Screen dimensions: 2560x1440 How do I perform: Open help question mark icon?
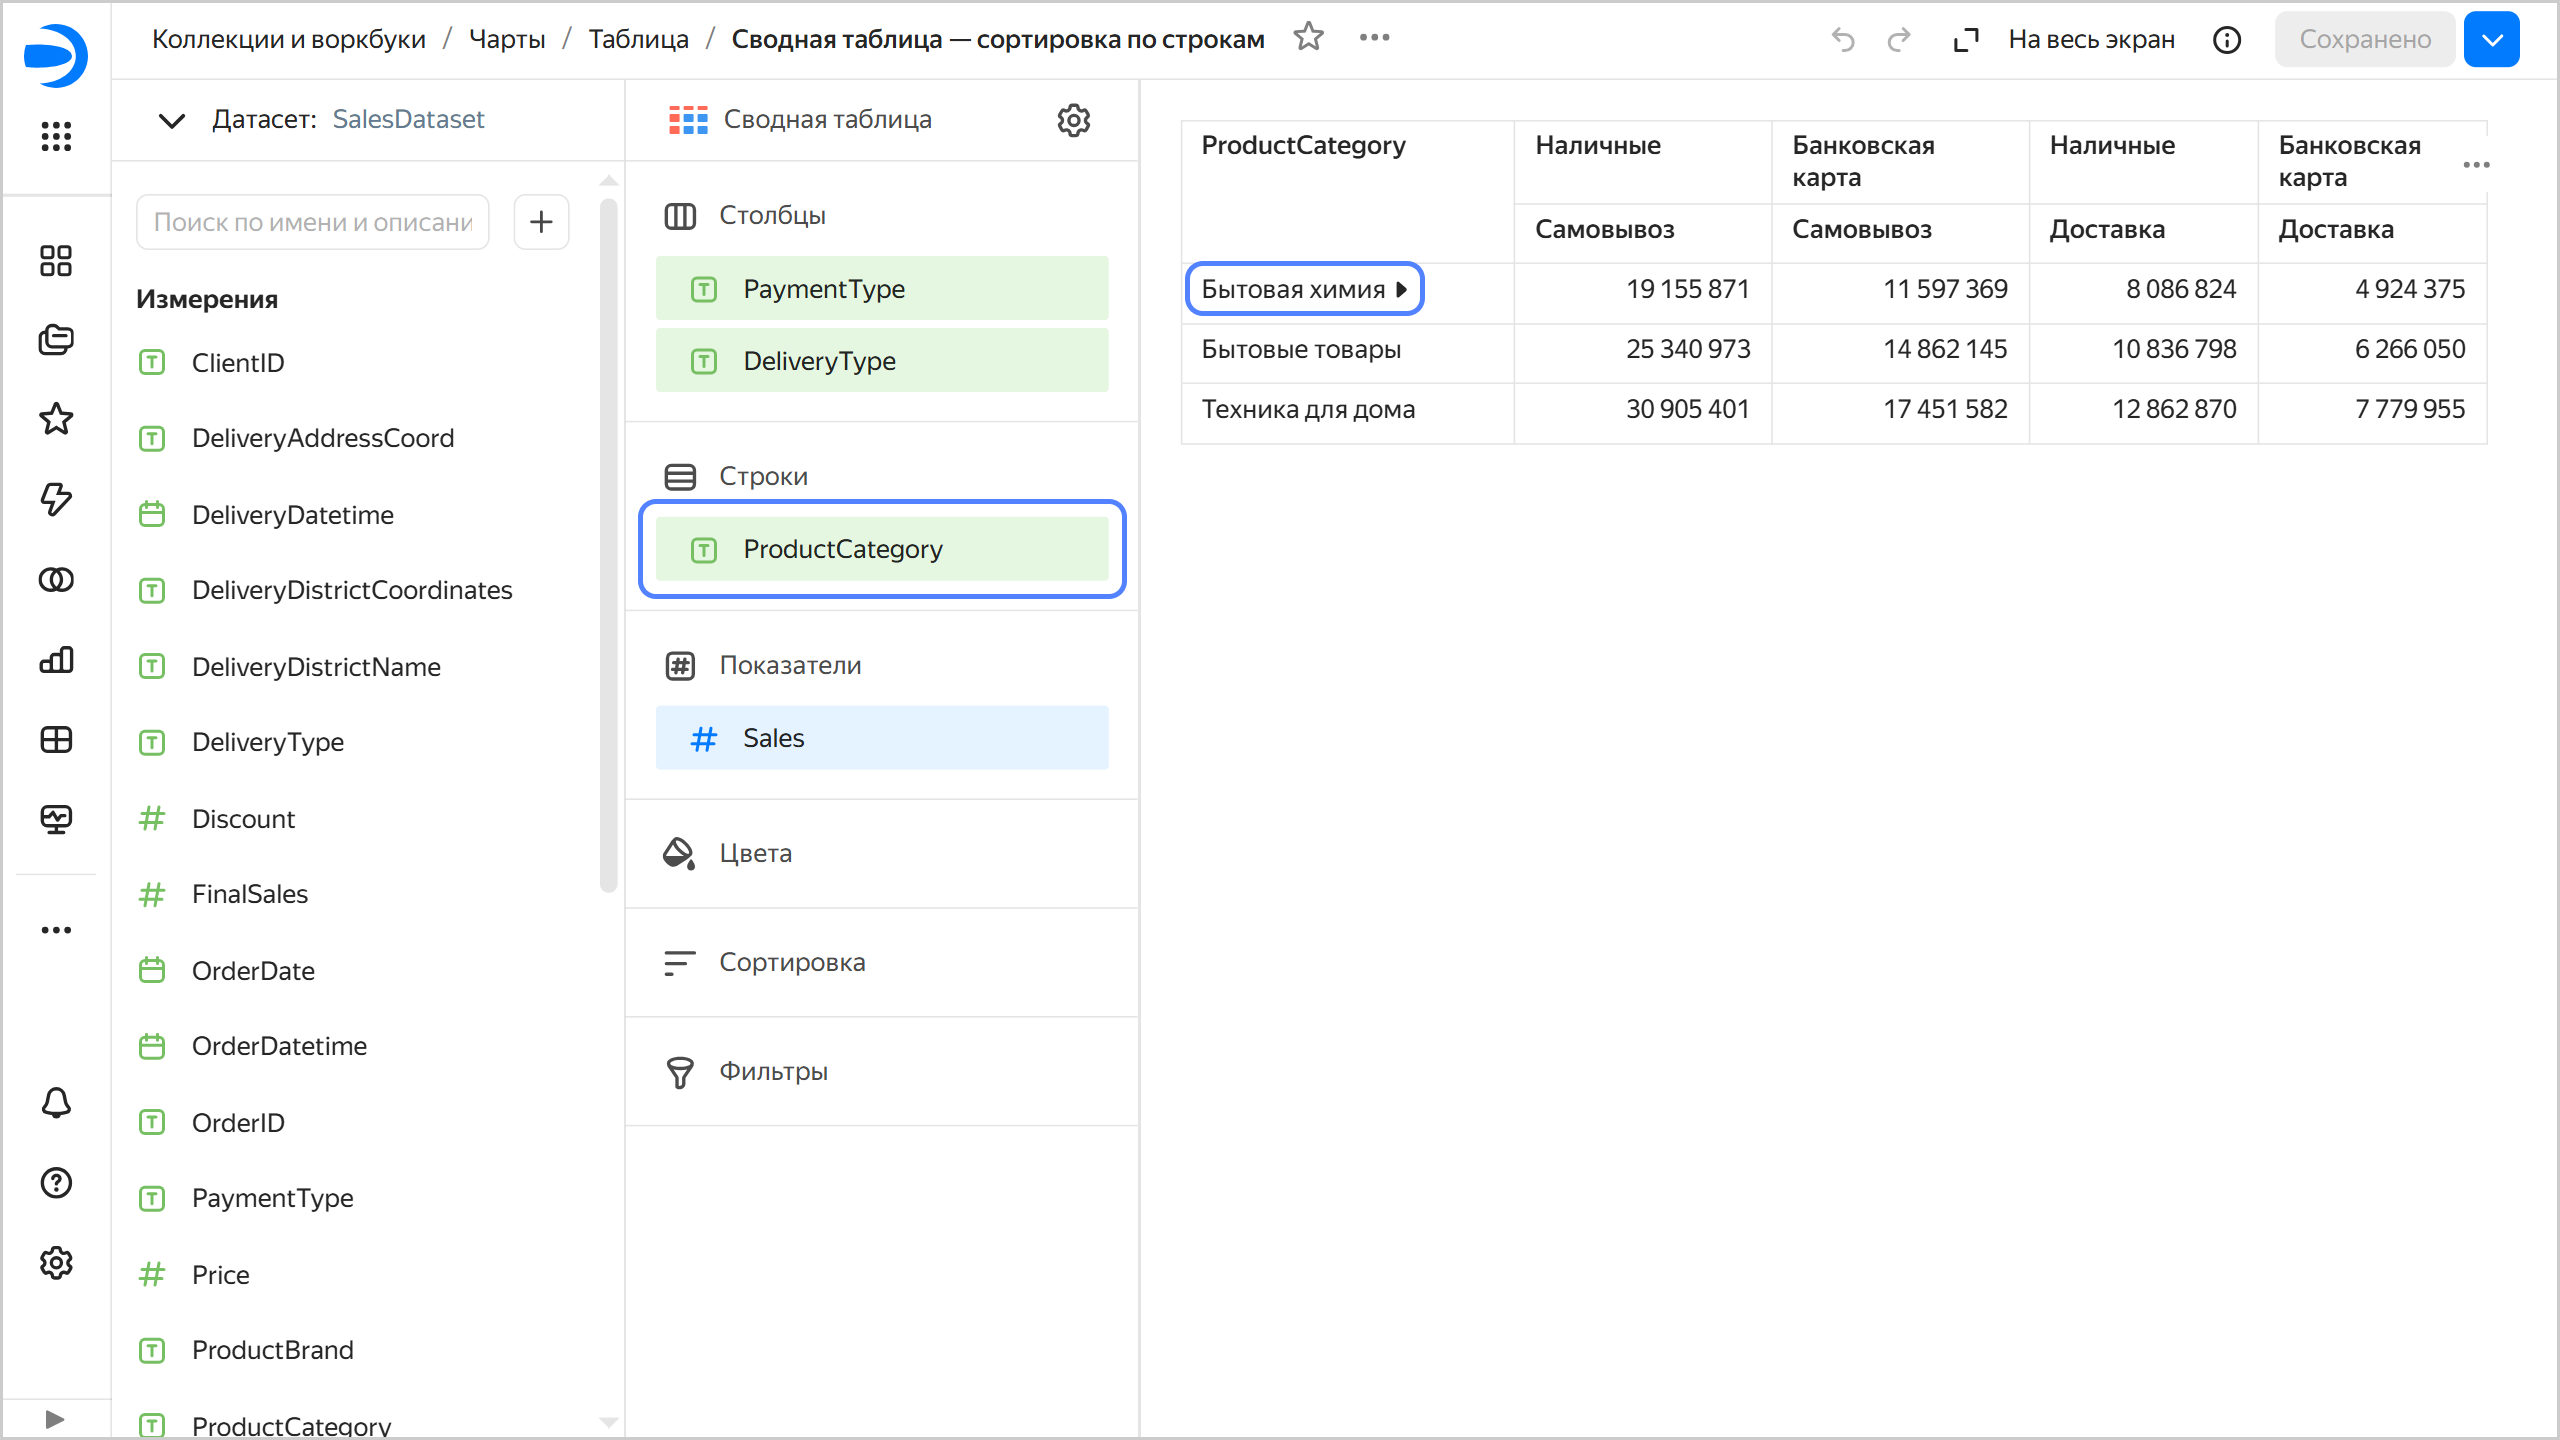tap(56, 1183)
